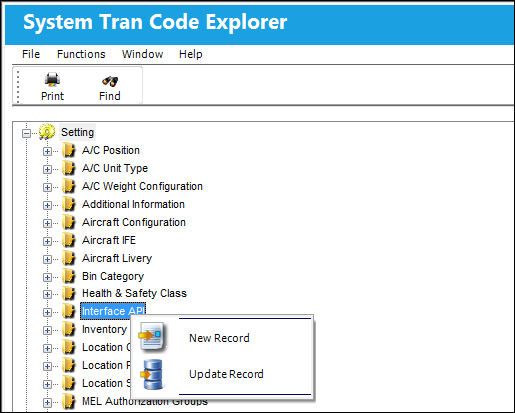This screenshot has width=515, height=413.
Task: Click the A/C Position folder icon
Action: (x=69, y=150)
